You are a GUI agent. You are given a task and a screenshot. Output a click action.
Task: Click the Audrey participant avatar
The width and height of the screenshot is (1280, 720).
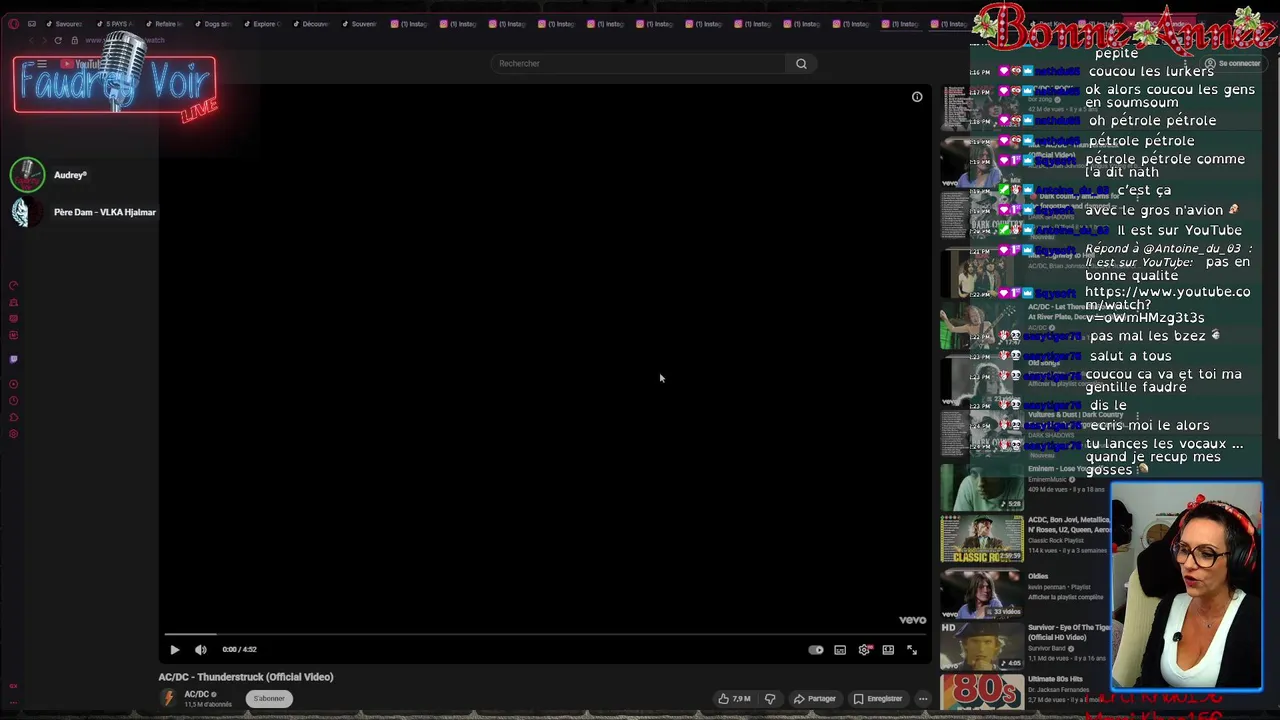27,175
